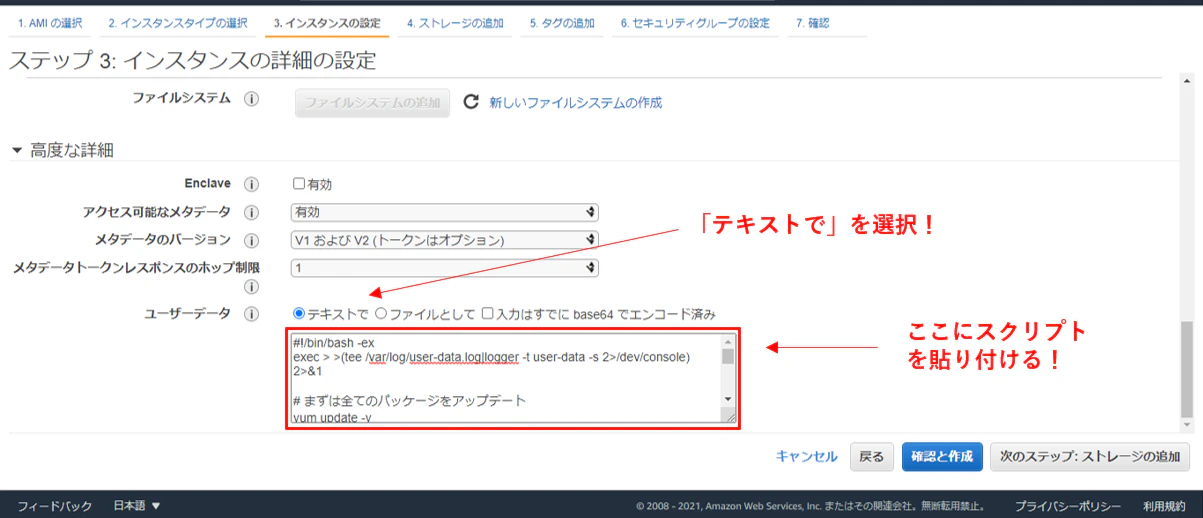Open the アクセス可能なメタデータ dropdown

[444, 212]
